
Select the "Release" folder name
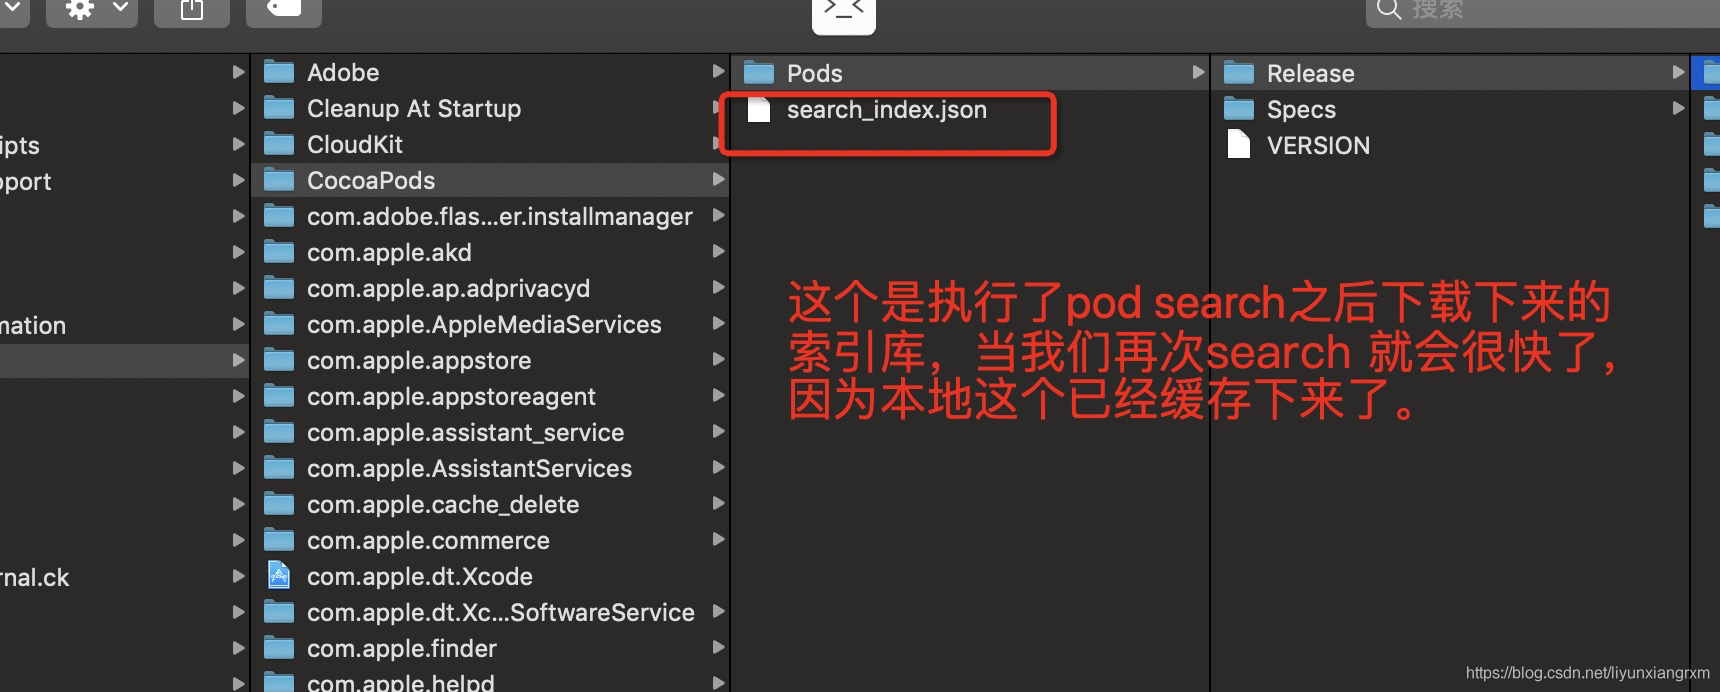(1310, 74)
